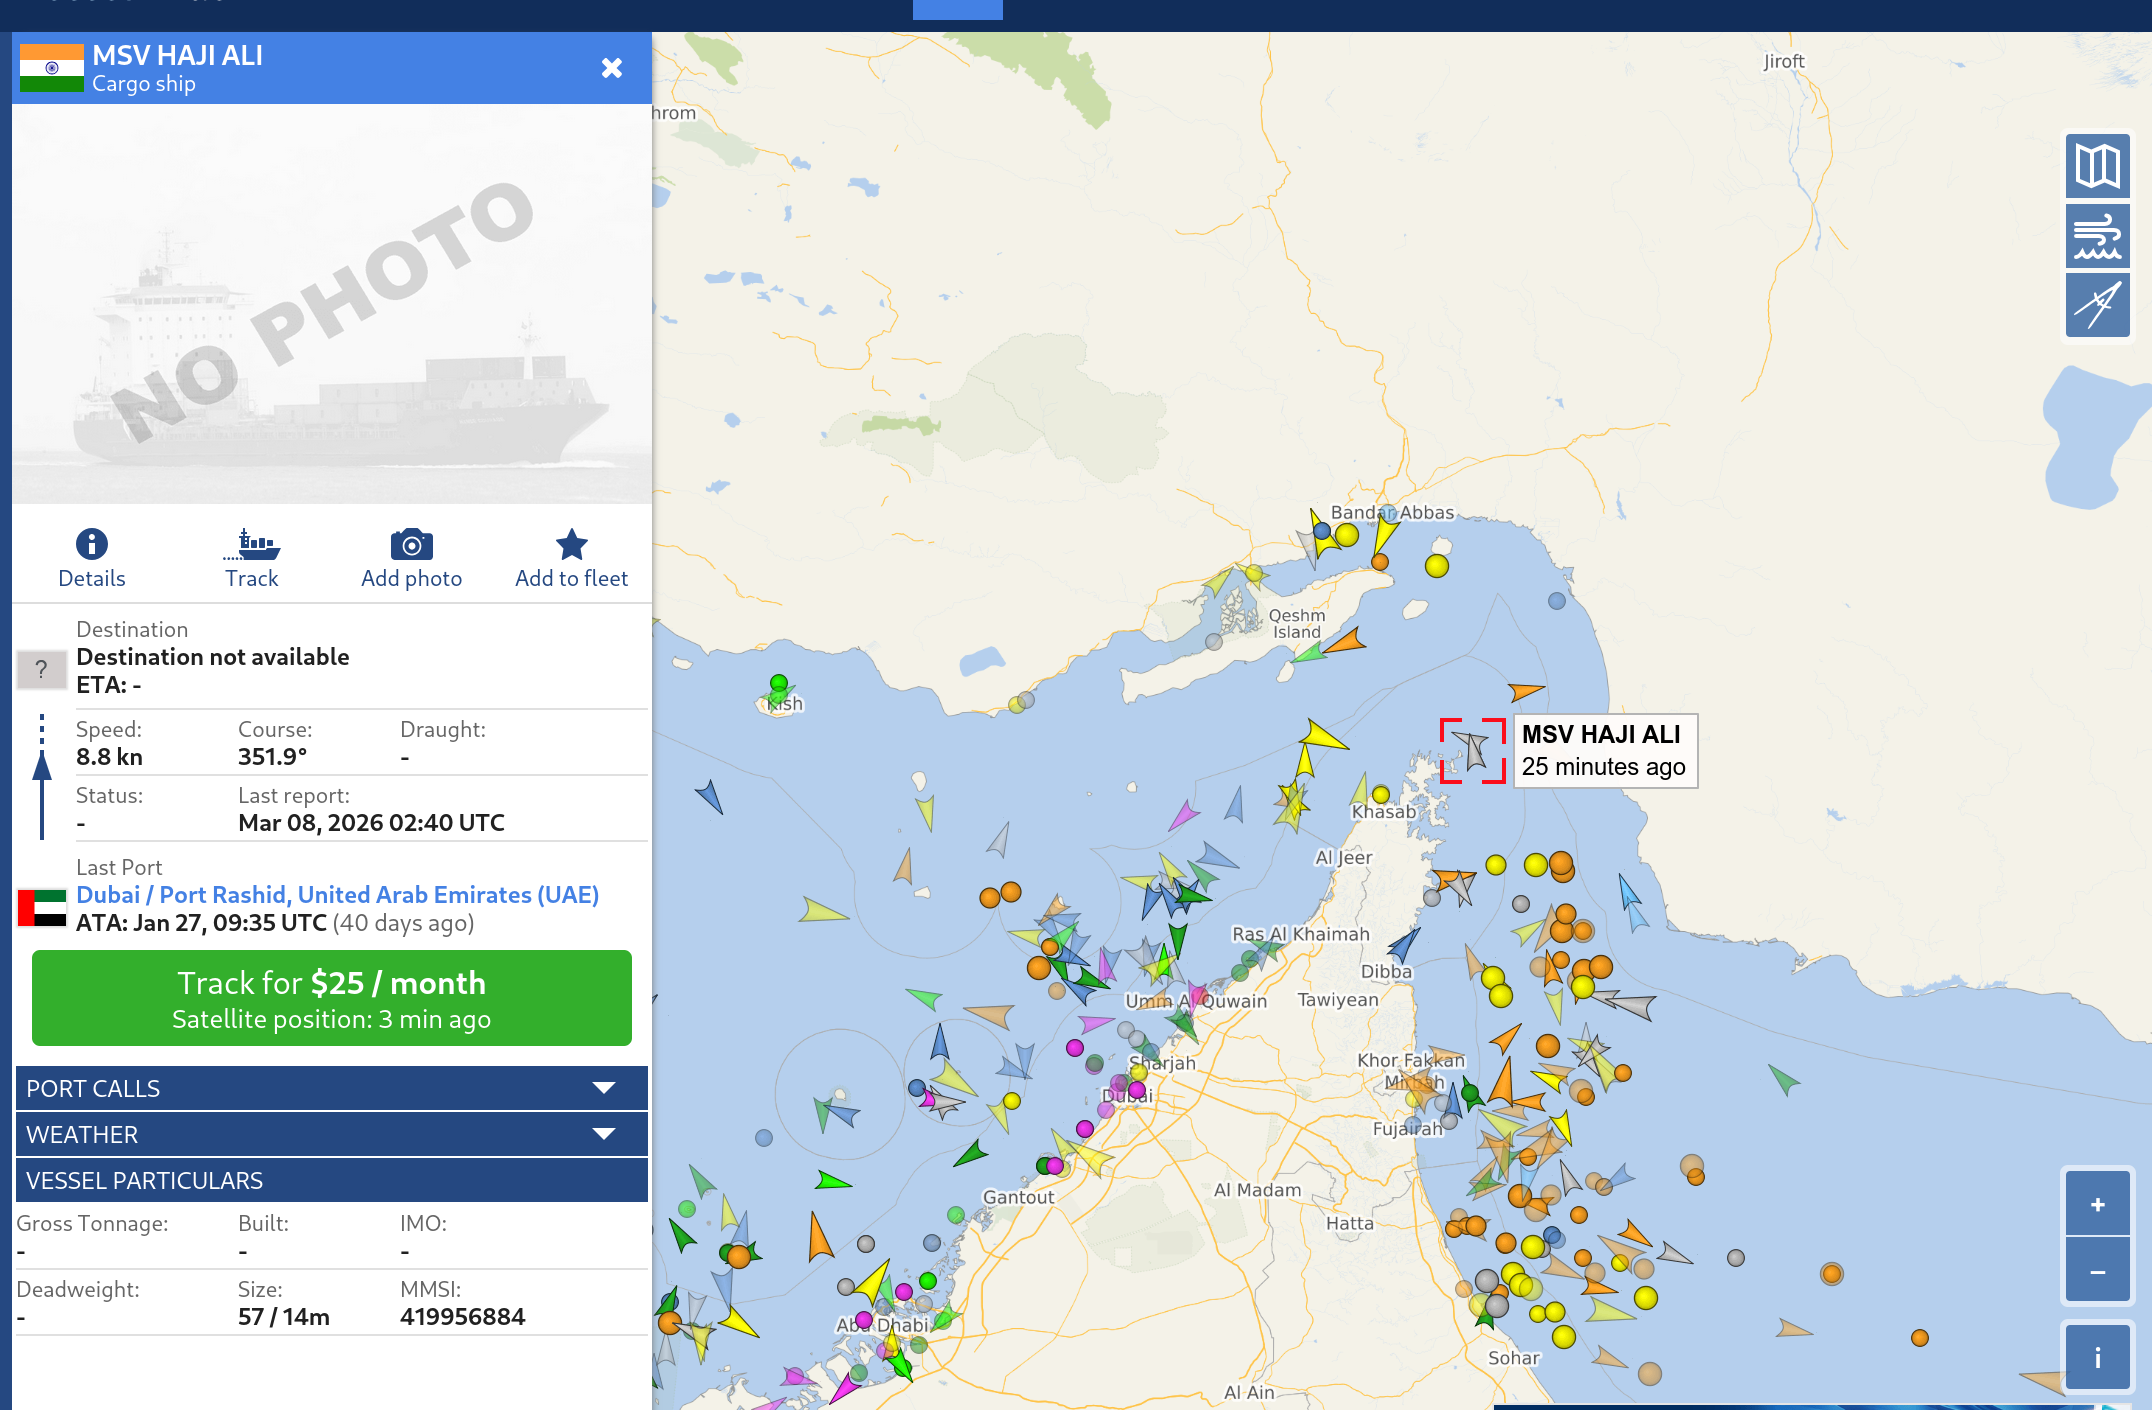This screenshot has width=2152, height=1410.
Task: Toggle the distance measuring tool
Action: (x=2097, y=306)
